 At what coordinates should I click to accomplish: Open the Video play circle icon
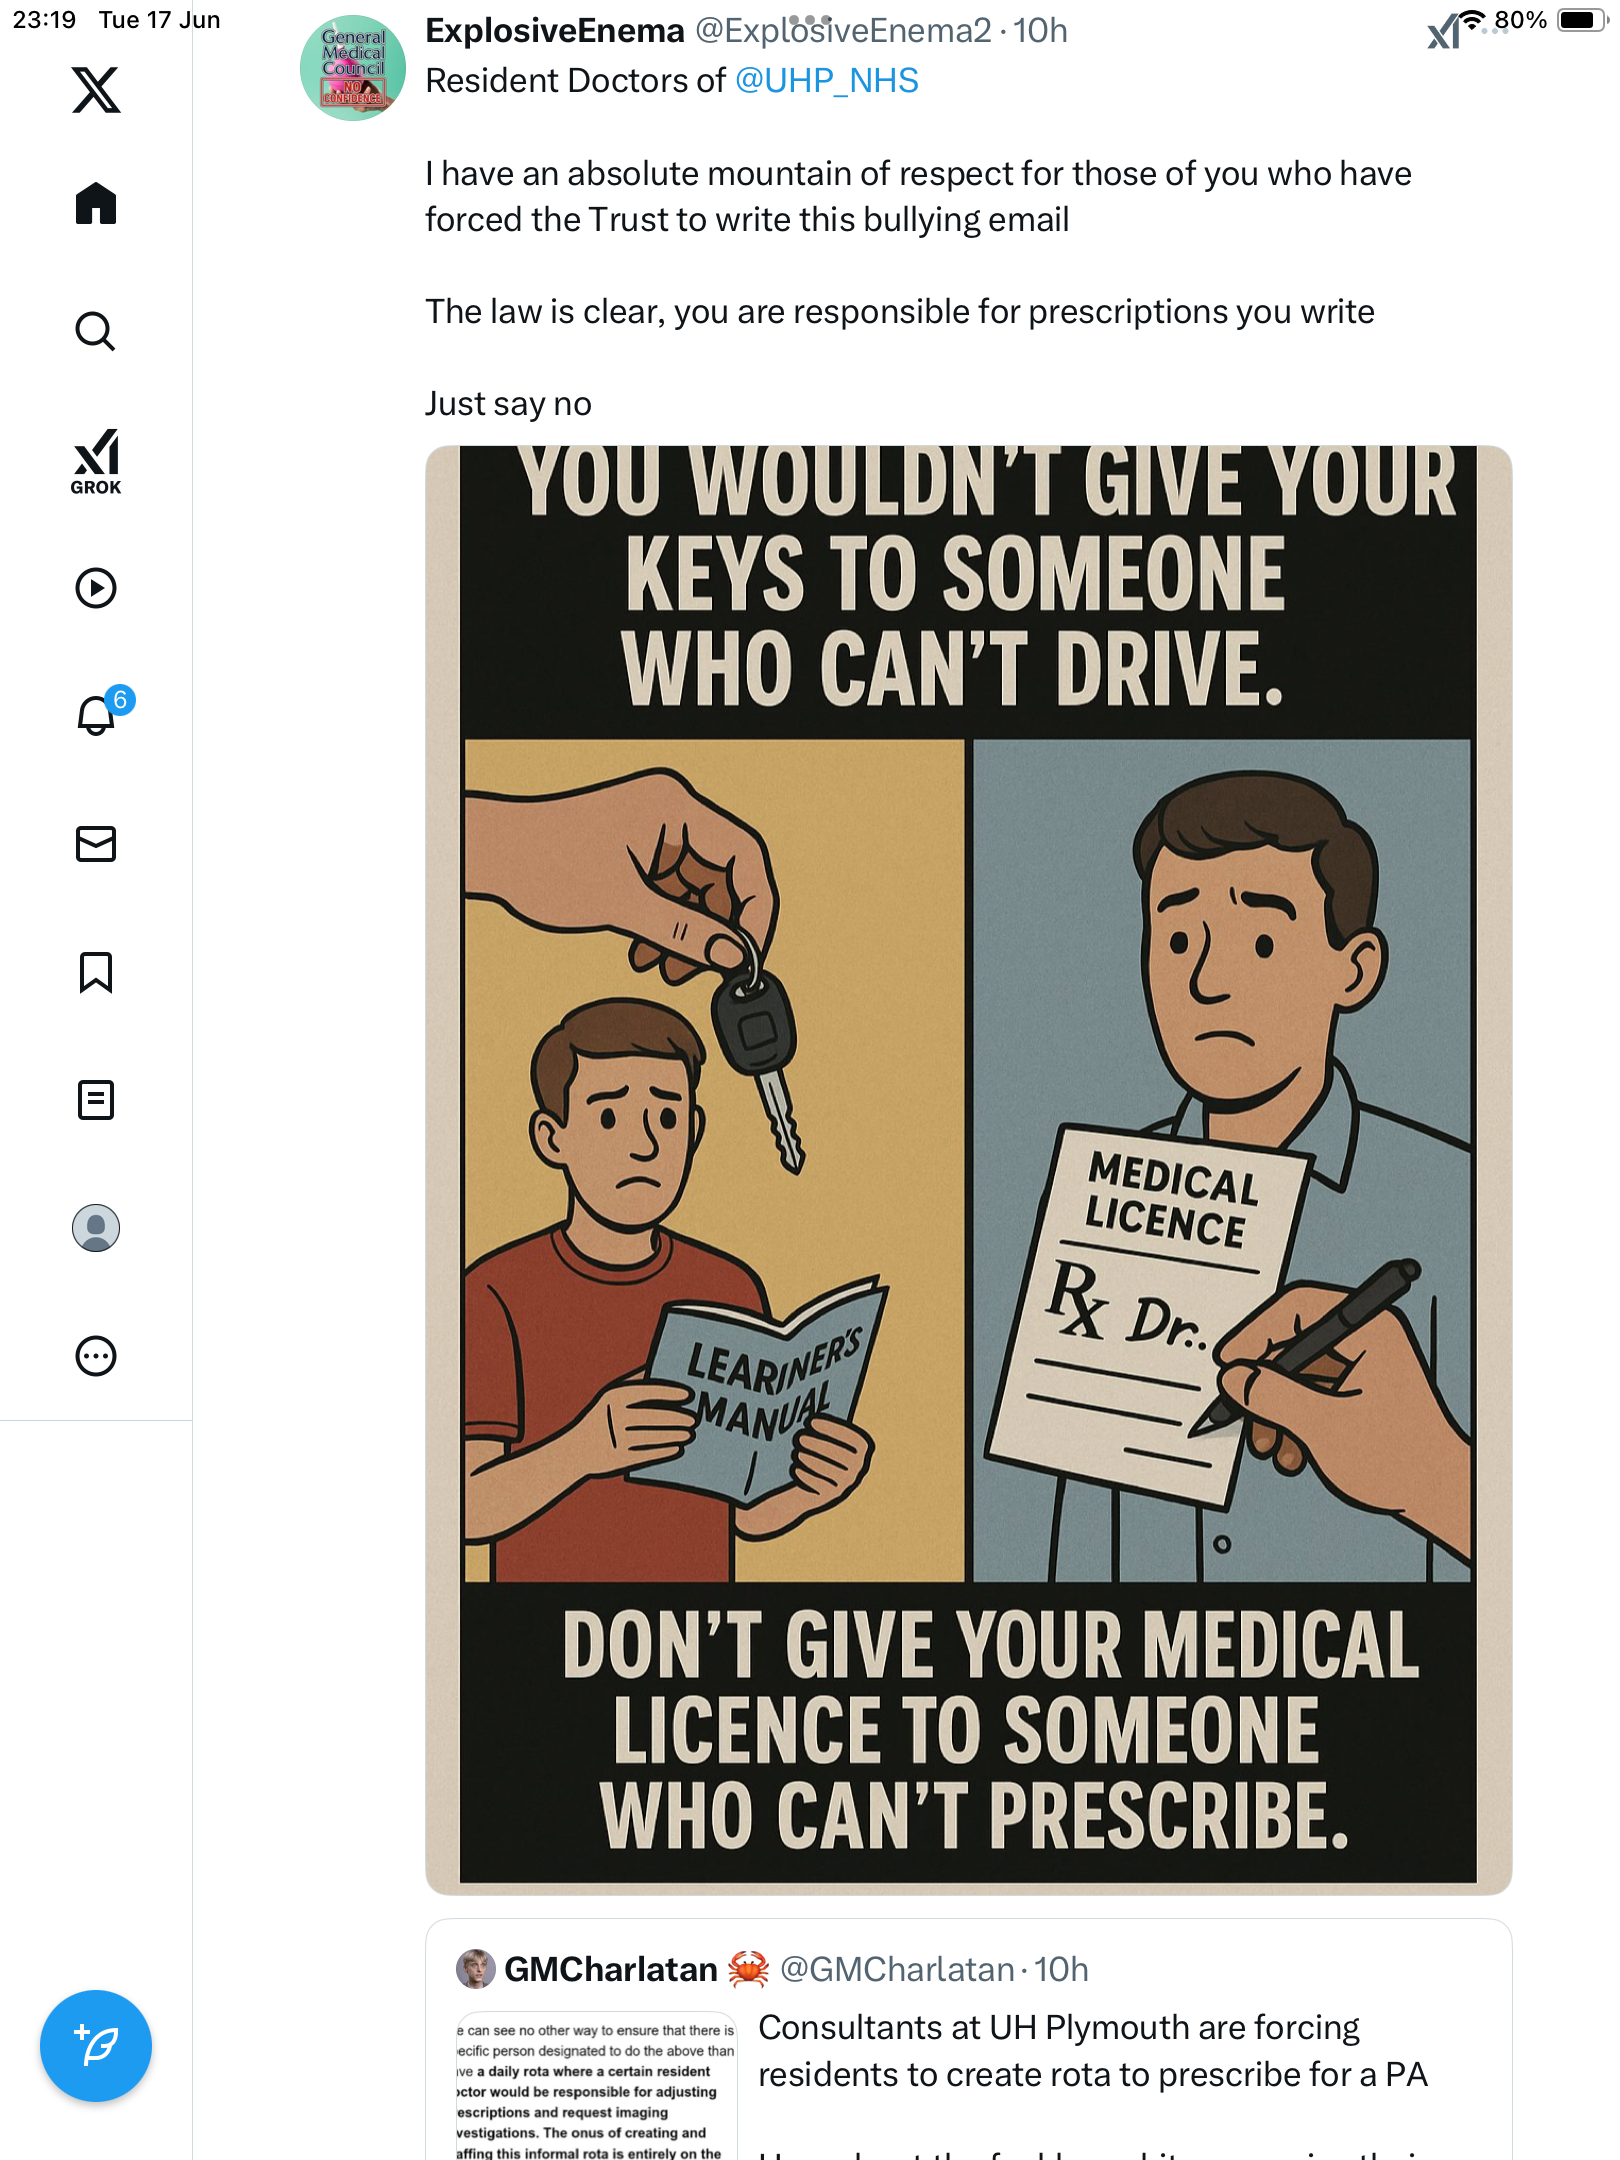[x=96, y=588]
